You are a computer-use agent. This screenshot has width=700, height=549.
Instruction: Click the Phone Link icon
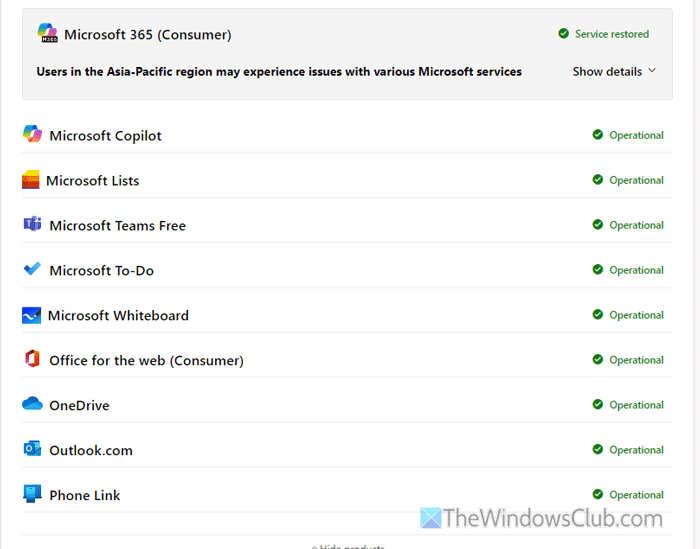32,494
